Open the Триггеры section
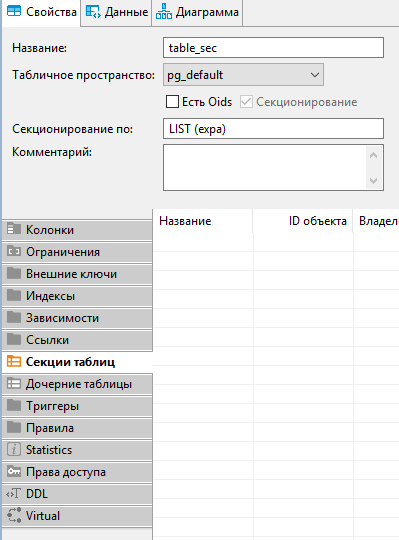This screenshot has width=399, height=540. click(77, 406)
